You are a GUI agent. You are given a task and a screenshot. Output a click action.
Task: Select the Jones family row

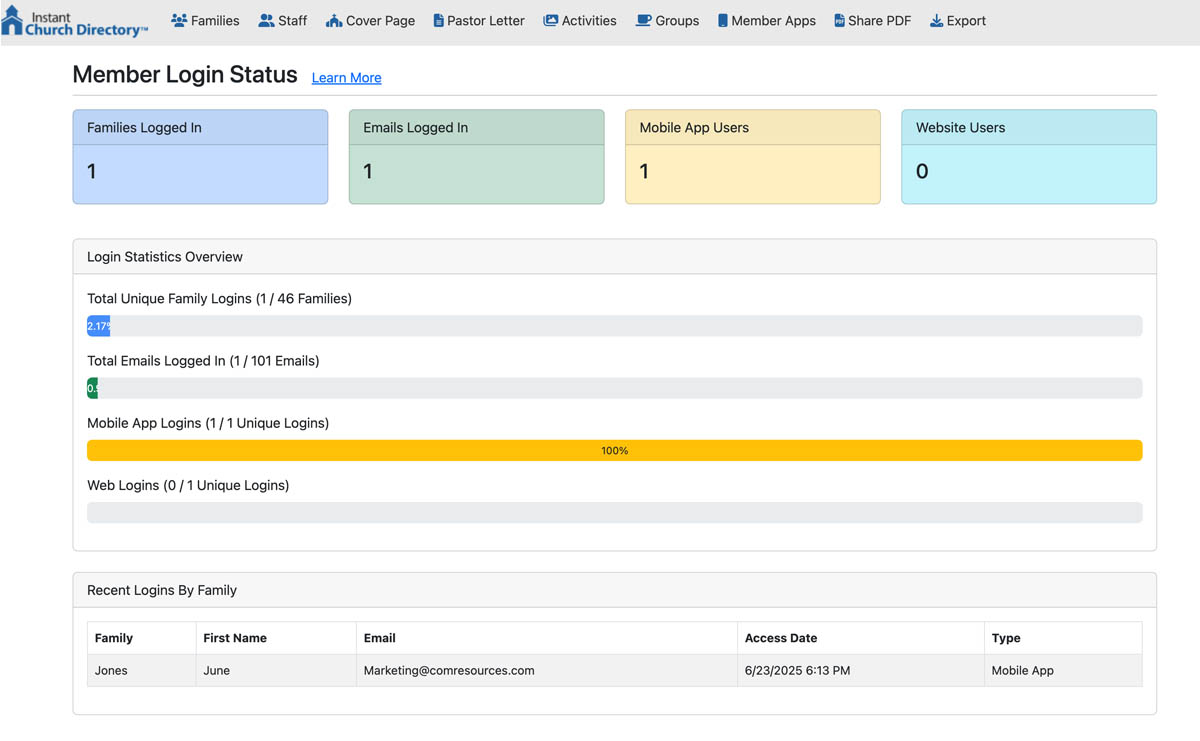pyautogui.click(x=615, y=671)
